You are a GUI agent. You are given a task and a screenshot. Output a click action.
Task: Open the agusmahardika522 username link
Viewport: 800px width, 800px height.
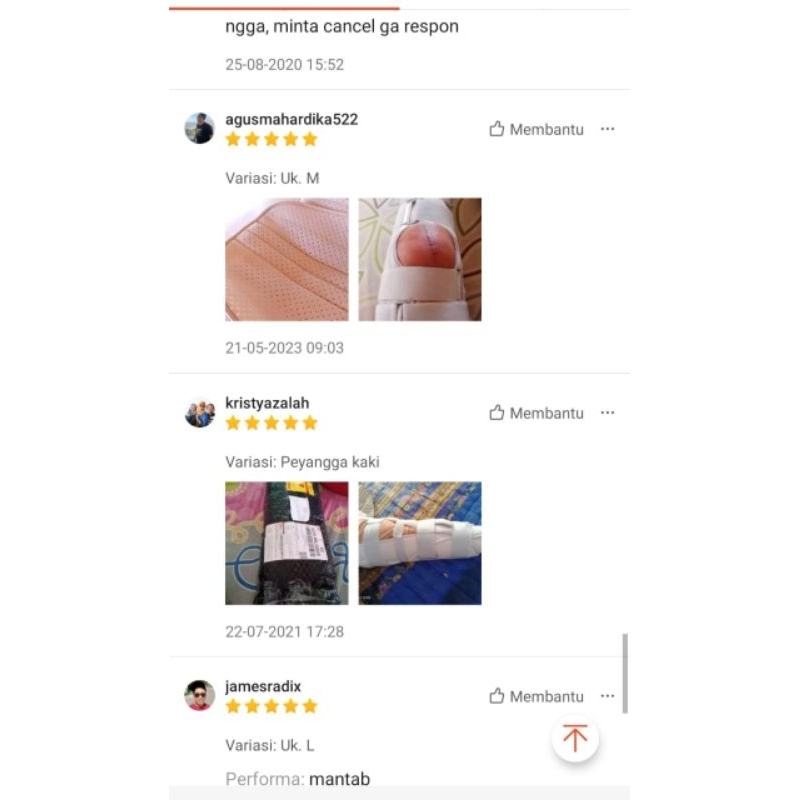291,119
